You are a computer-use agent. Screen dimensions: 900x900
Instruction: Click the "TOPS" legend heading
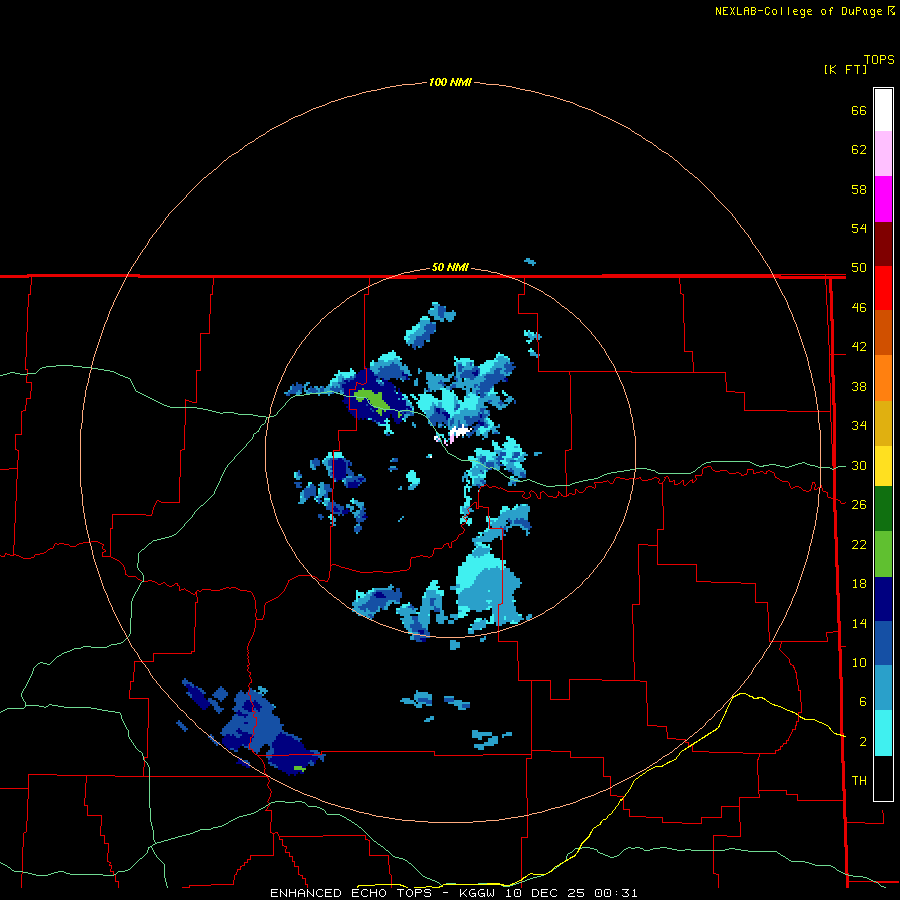[879, 60]
